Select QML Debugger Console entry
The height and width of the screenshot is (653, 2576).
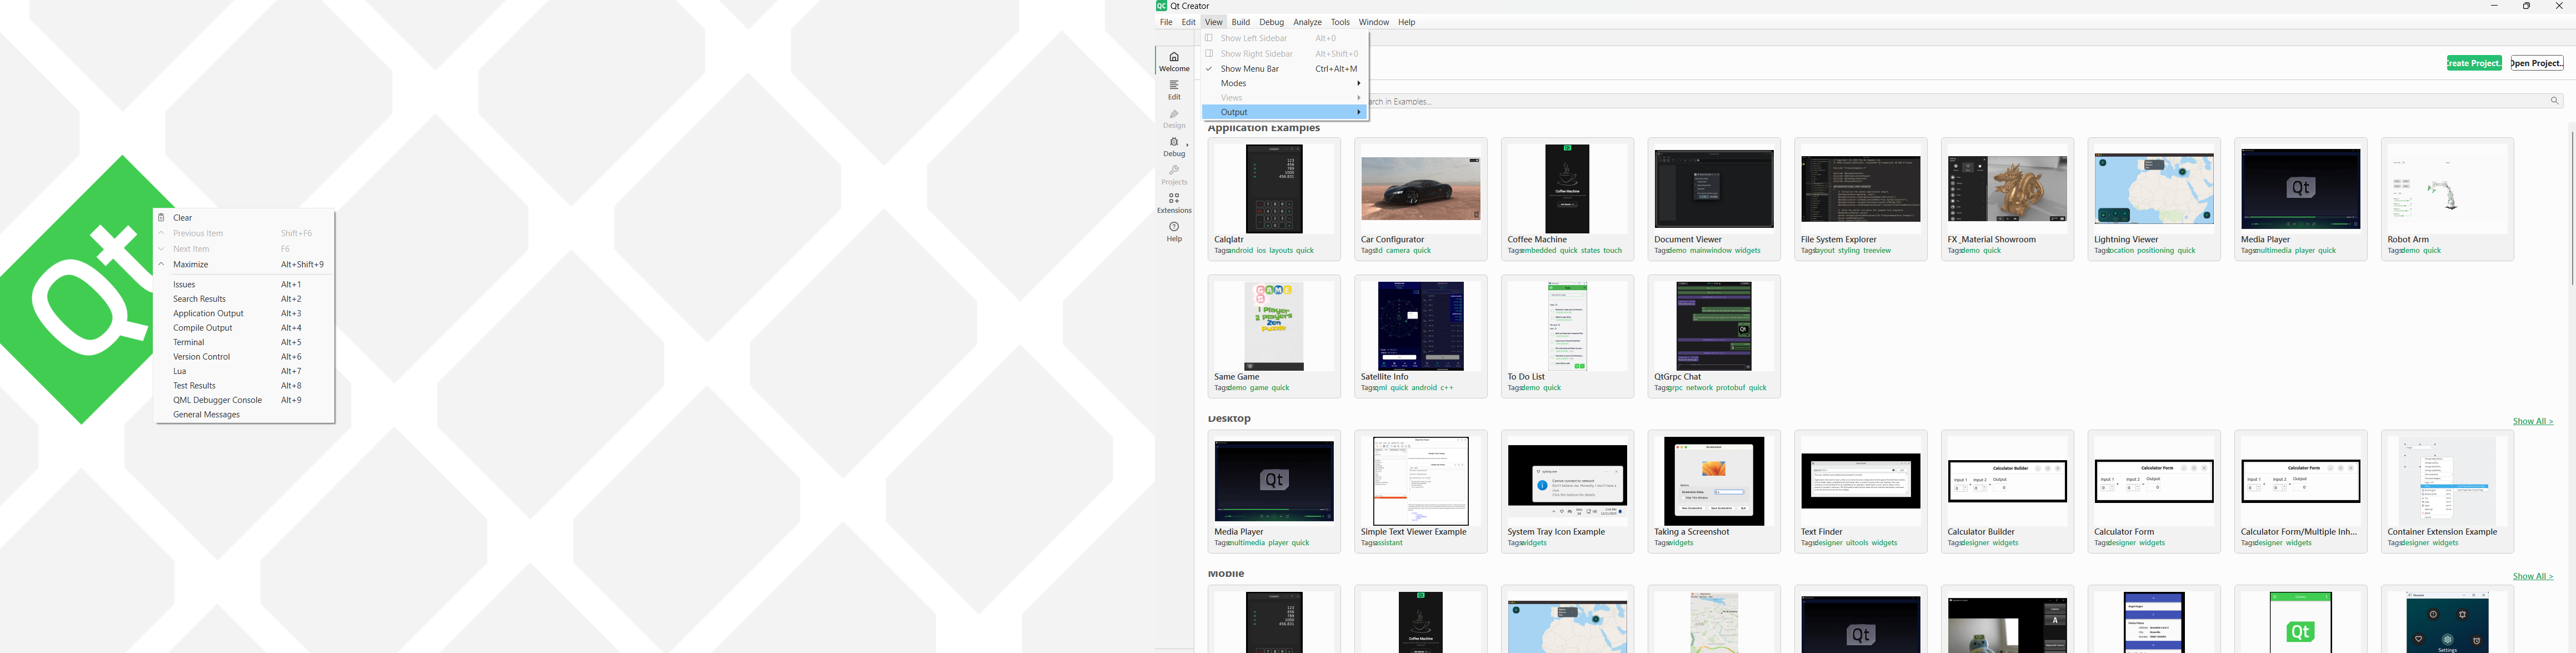(x=244, y=400)
